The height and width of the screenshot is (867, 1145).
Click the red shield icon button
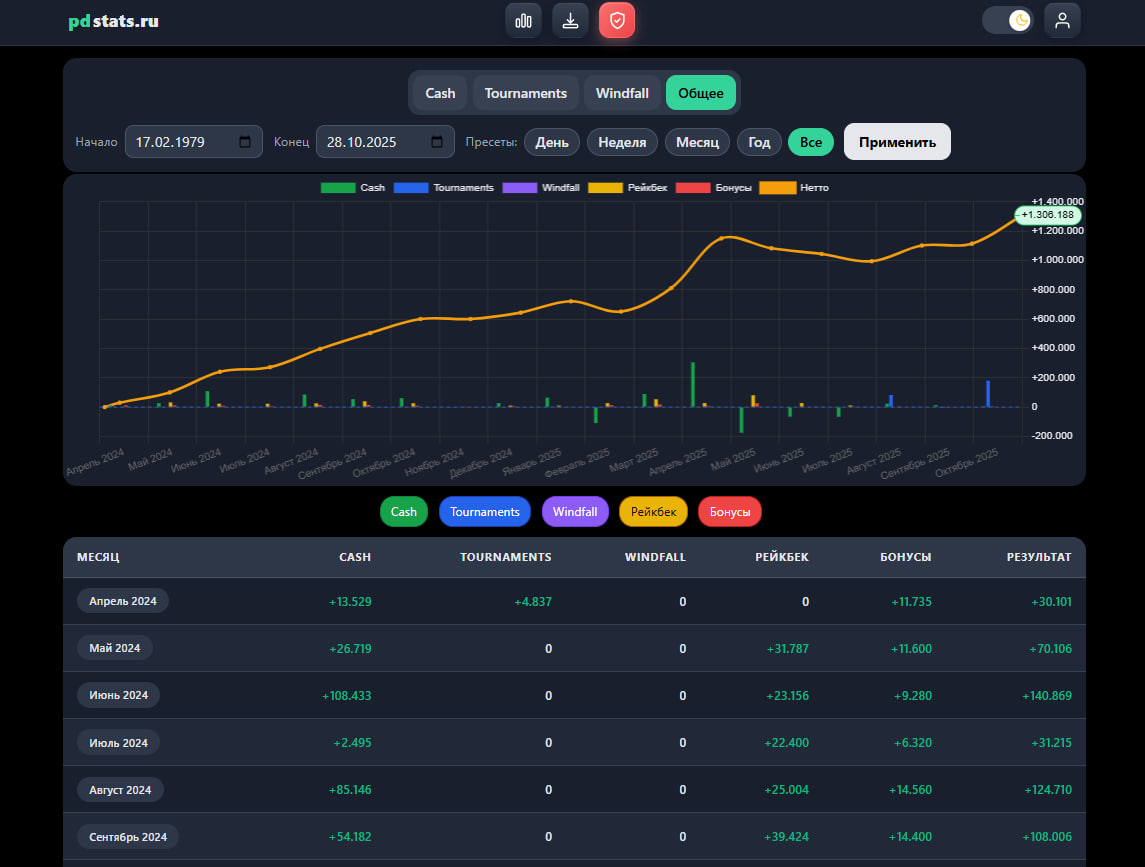tap(617, 20)
